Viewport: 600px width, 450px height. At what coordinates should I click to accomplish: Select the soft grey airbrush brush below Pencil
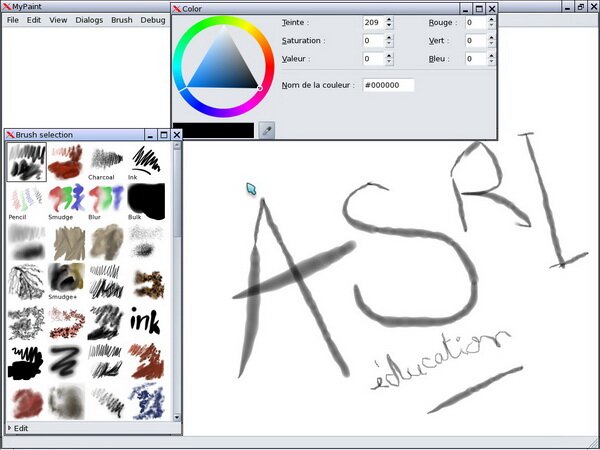pyautogui.click(x=26, y=241)
